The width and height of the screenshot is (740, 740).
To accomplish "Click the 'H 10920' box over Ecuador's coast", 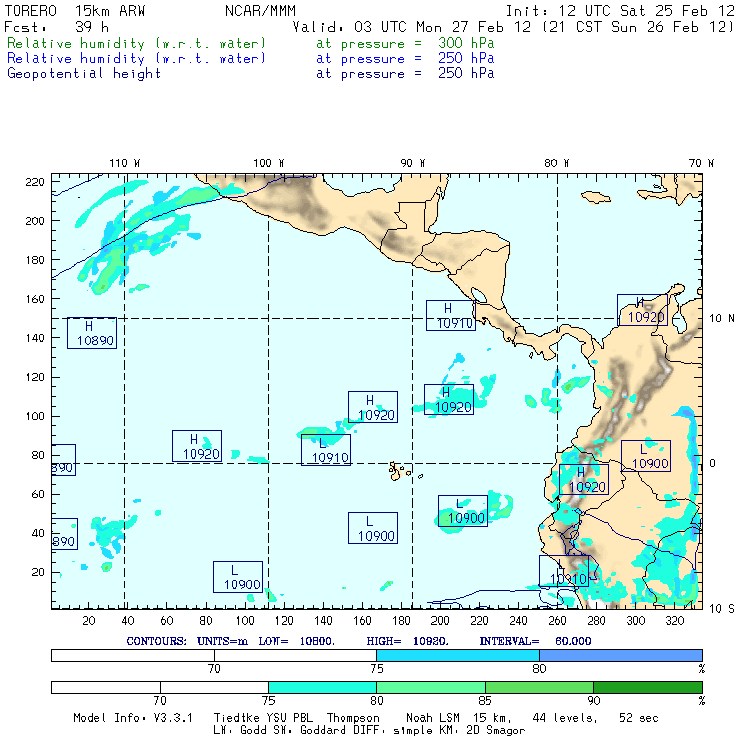I will (x=584, y=479).
